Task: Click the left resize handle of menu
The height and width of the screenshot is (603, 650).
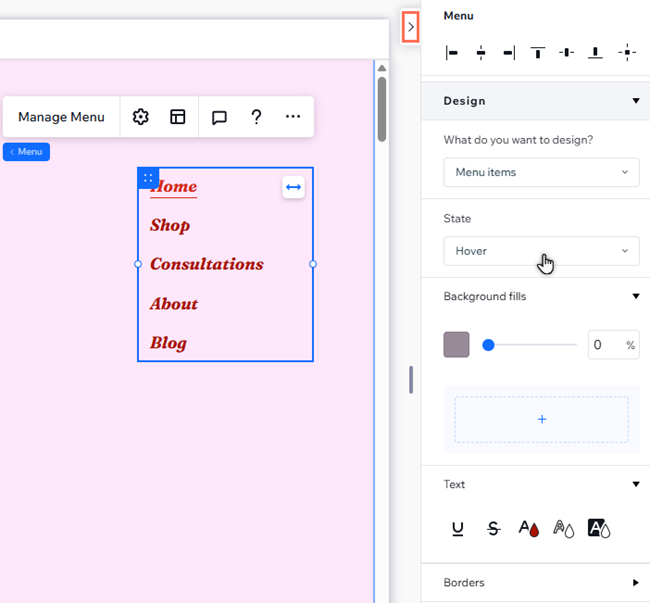Action: pyautogui.click(x=138, y=264)
